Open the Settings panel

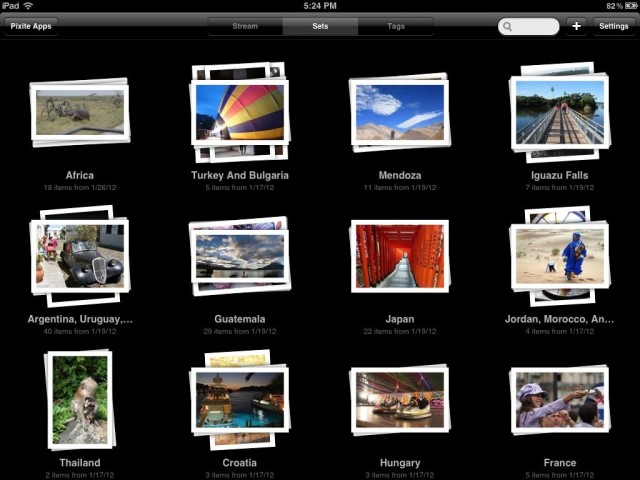tap(613, 26)
